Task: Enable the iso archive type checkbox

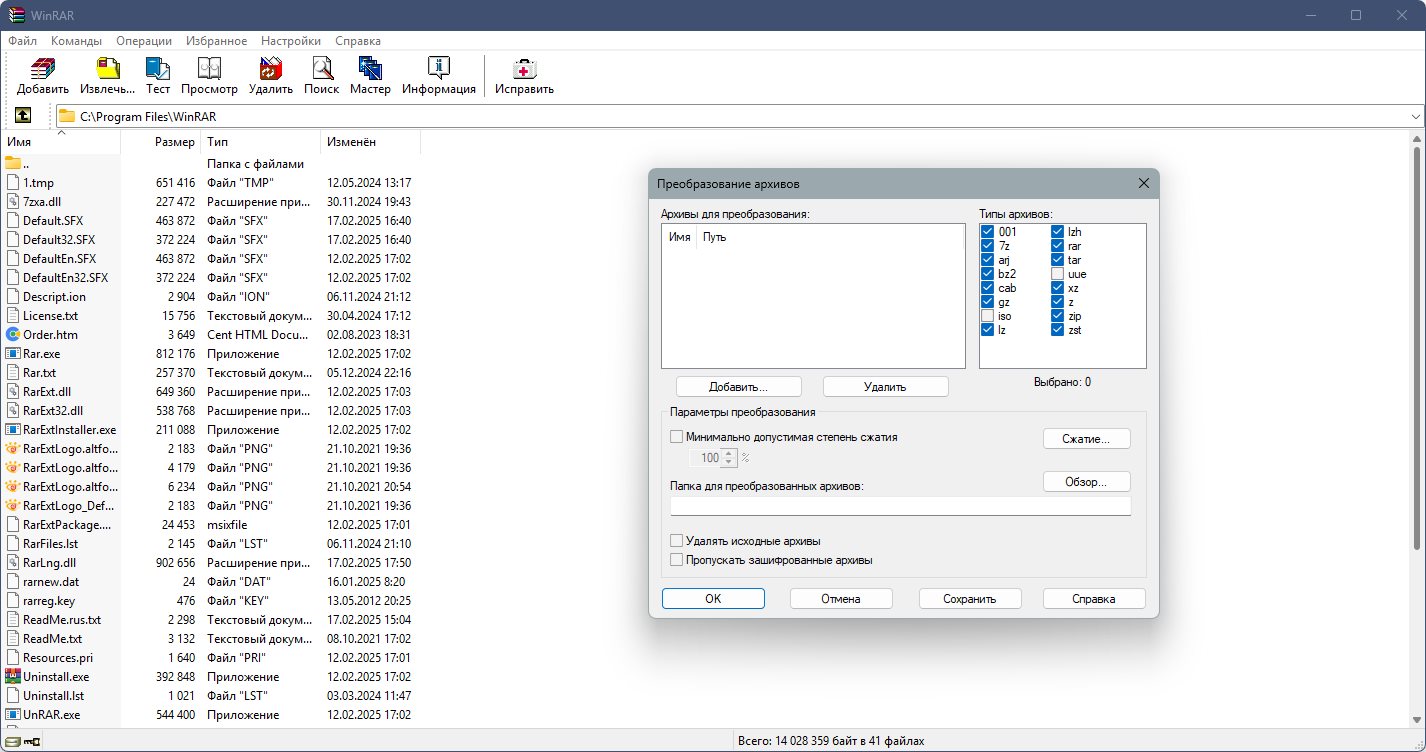Action: point(988,316)
